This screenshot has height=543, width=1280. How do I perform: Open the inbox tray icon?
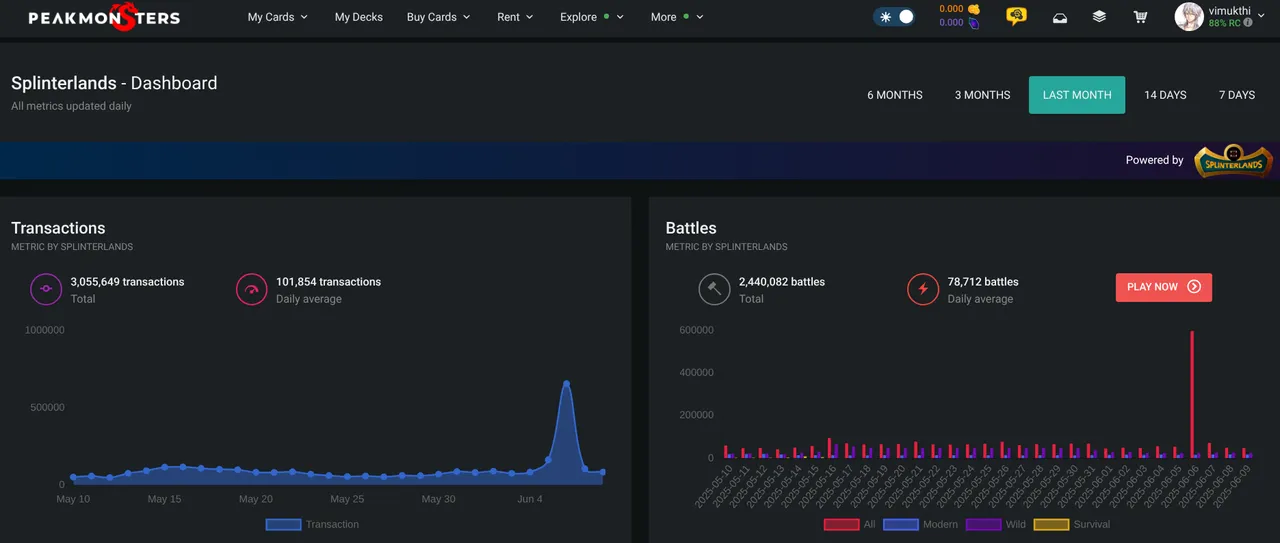click(1060, 17)
